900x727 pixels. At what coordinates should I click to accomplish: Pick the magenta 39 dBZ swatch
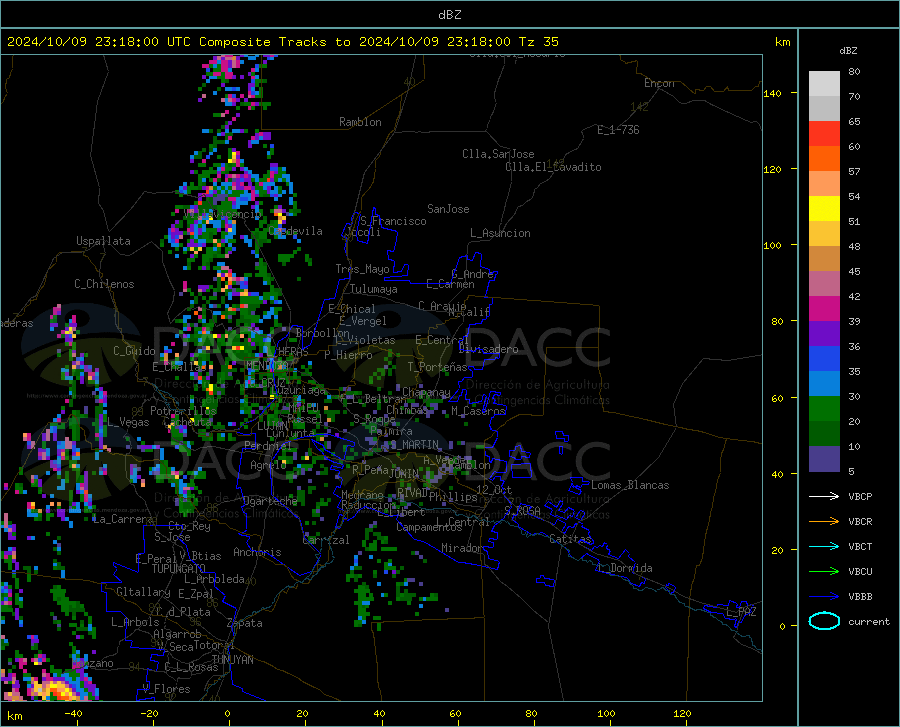[x=824, y=309]
